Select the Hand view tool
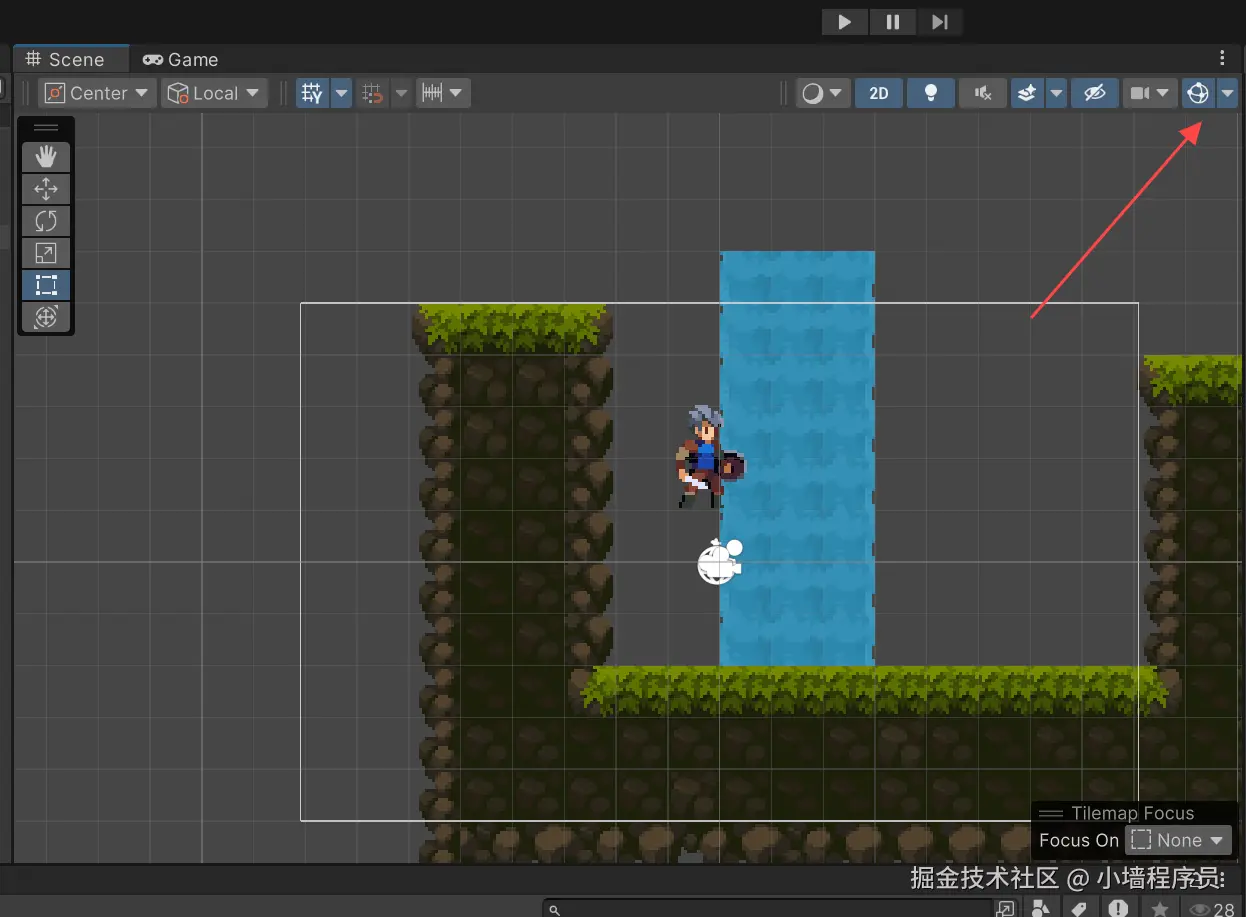The image size is (1246, 917). [46, 157]
